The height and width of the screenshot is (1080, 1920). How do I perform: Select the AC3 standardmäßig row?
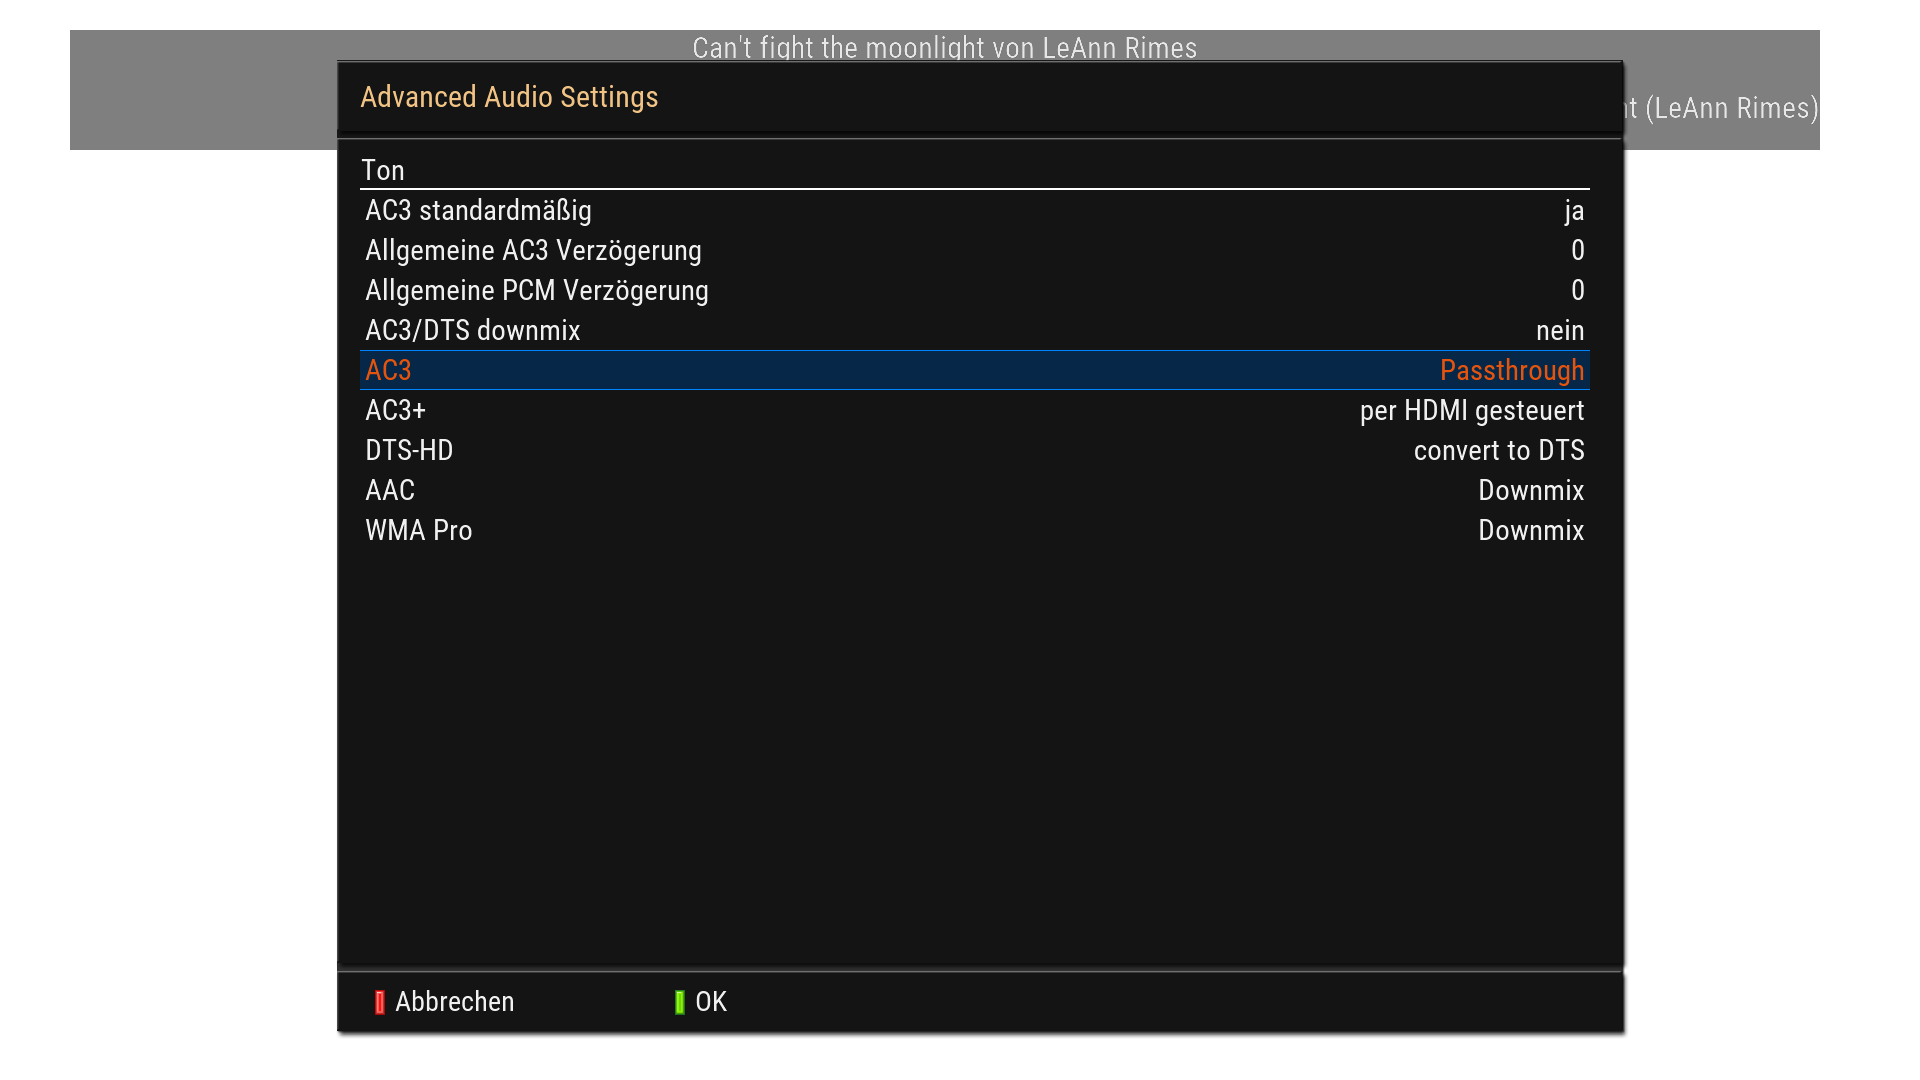coord(478,211)
